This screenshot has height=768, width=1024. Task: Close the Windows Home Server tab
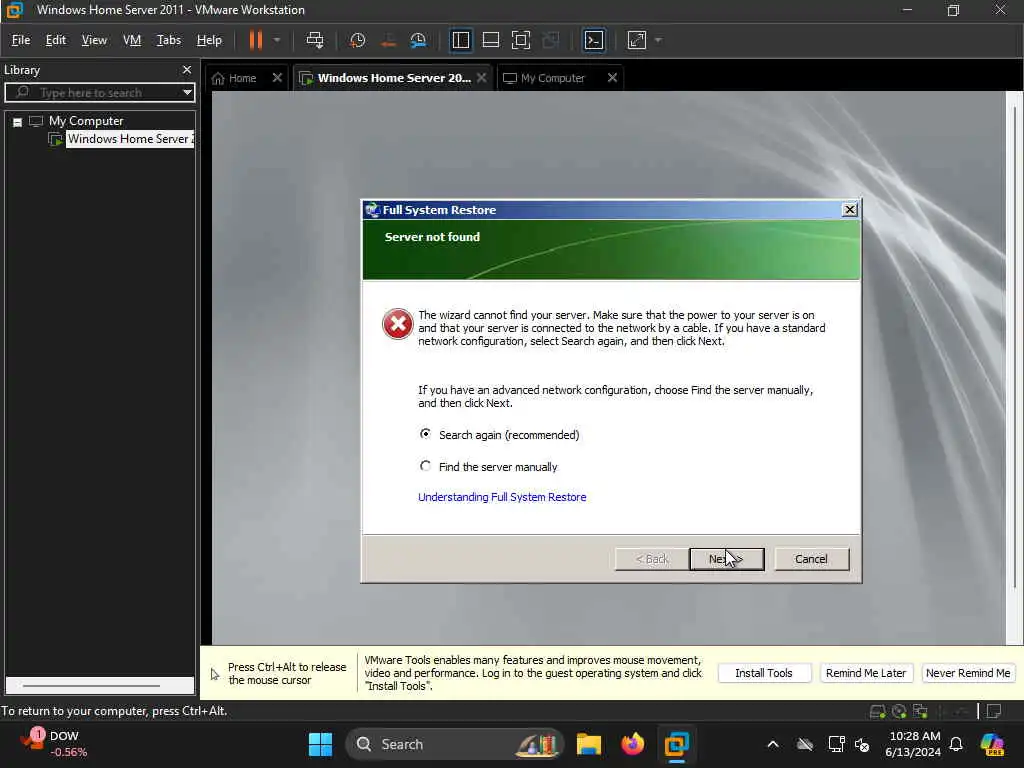[481, 78]
